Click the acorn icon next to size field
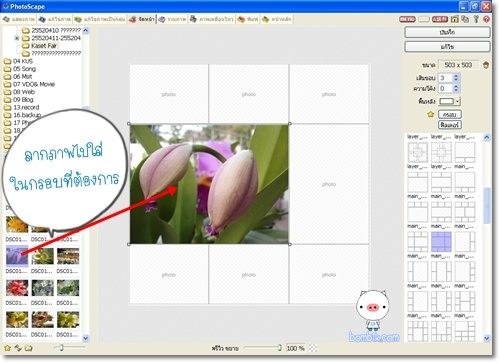500x363 pixels. click(x=486, y=65)
